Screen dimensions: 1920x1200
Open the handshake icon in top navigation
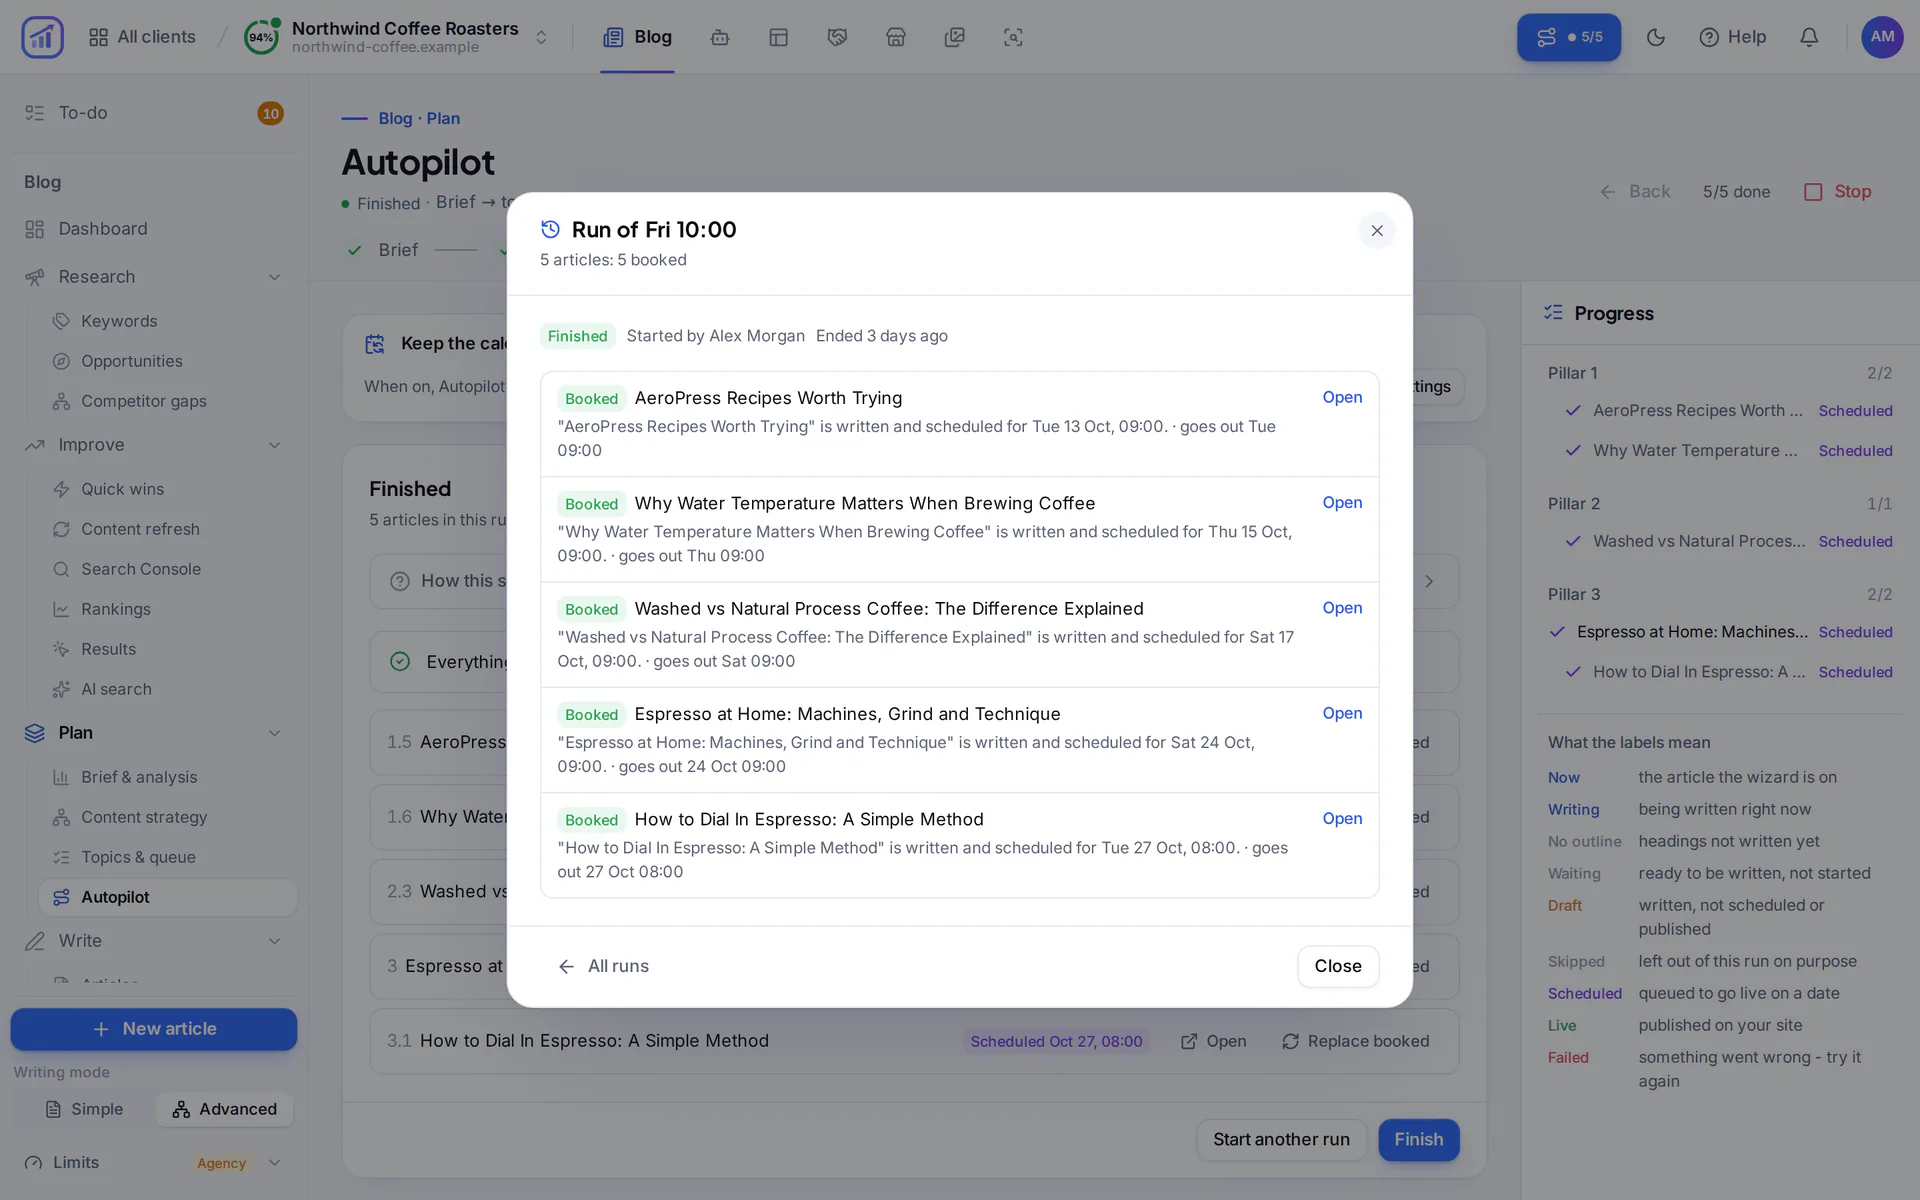click(x=837, y=37)
